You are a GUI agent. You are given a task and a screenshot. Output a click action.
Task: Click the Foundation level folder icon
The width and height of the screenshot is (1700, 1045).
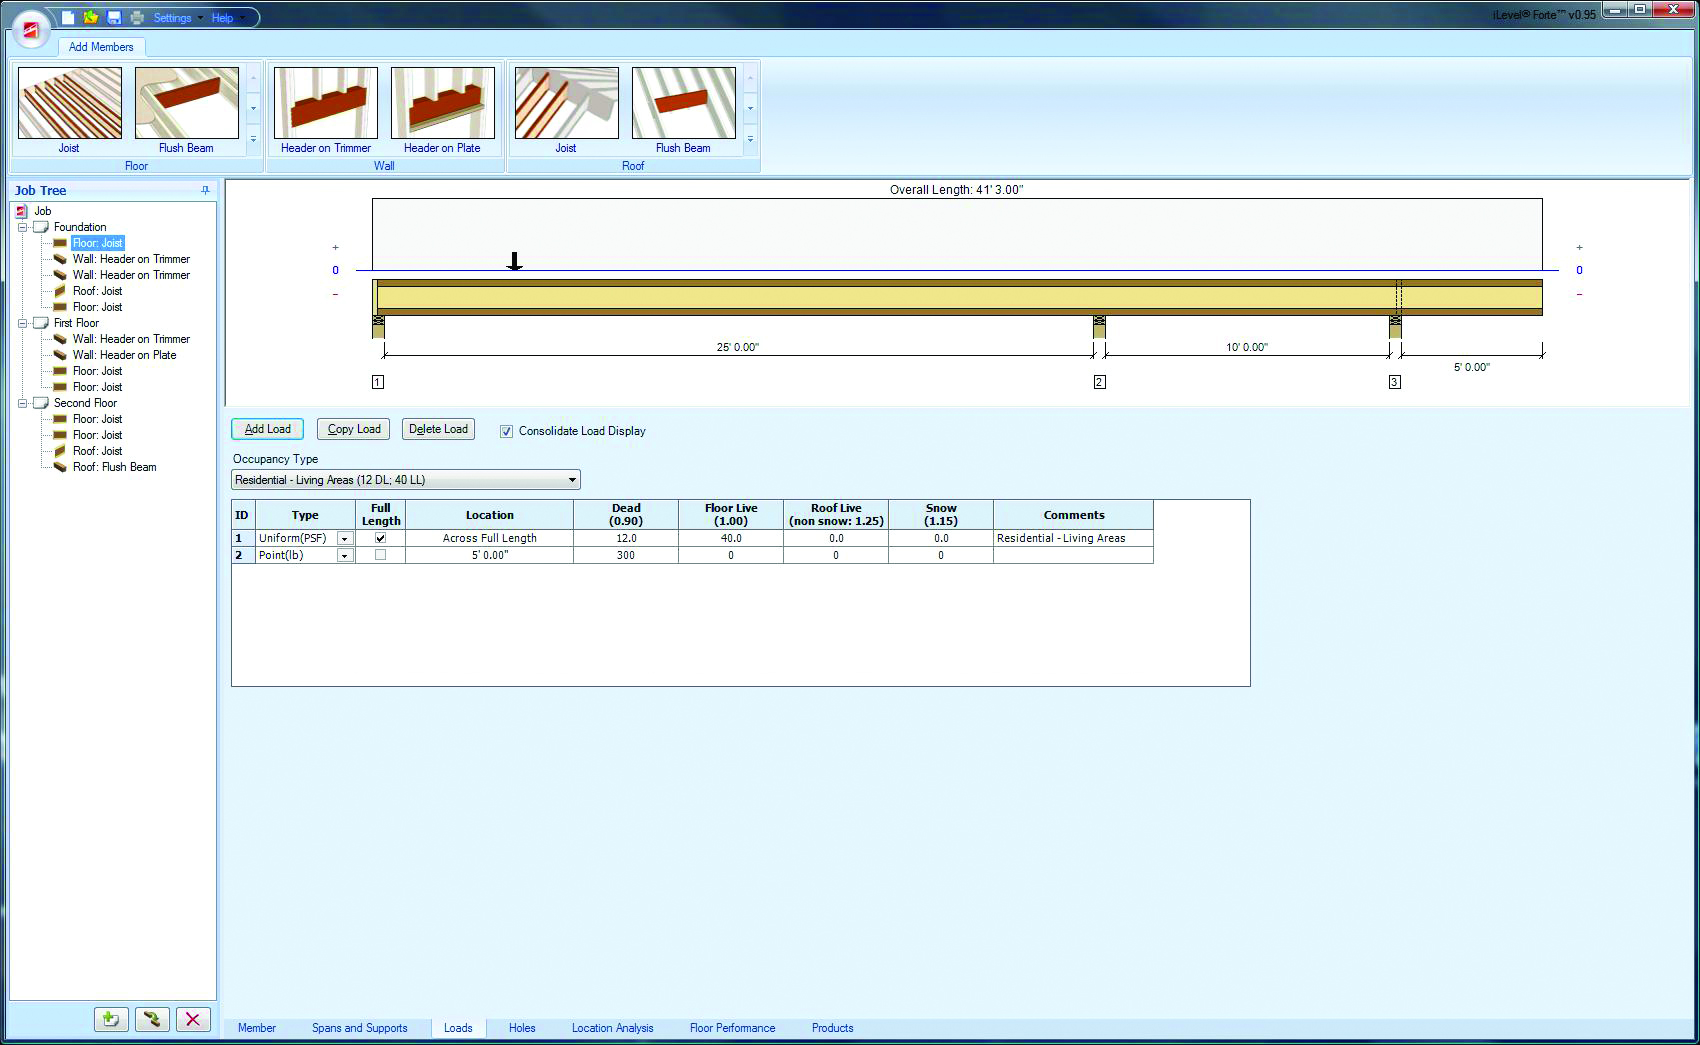coord(41,227)
